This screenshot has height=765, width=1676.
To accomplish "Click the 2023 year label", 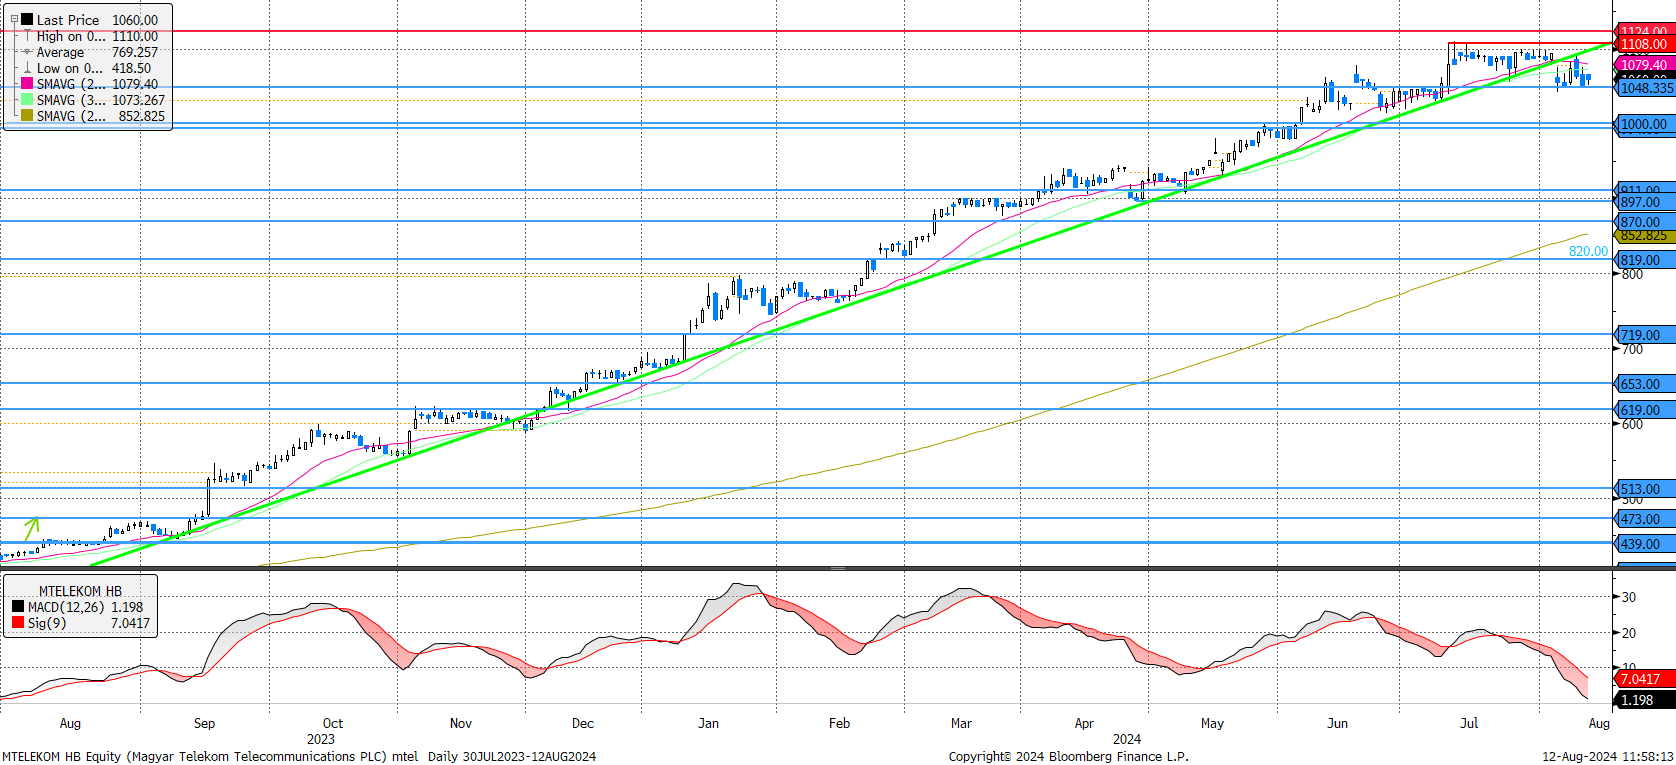I will pos(321,739).
